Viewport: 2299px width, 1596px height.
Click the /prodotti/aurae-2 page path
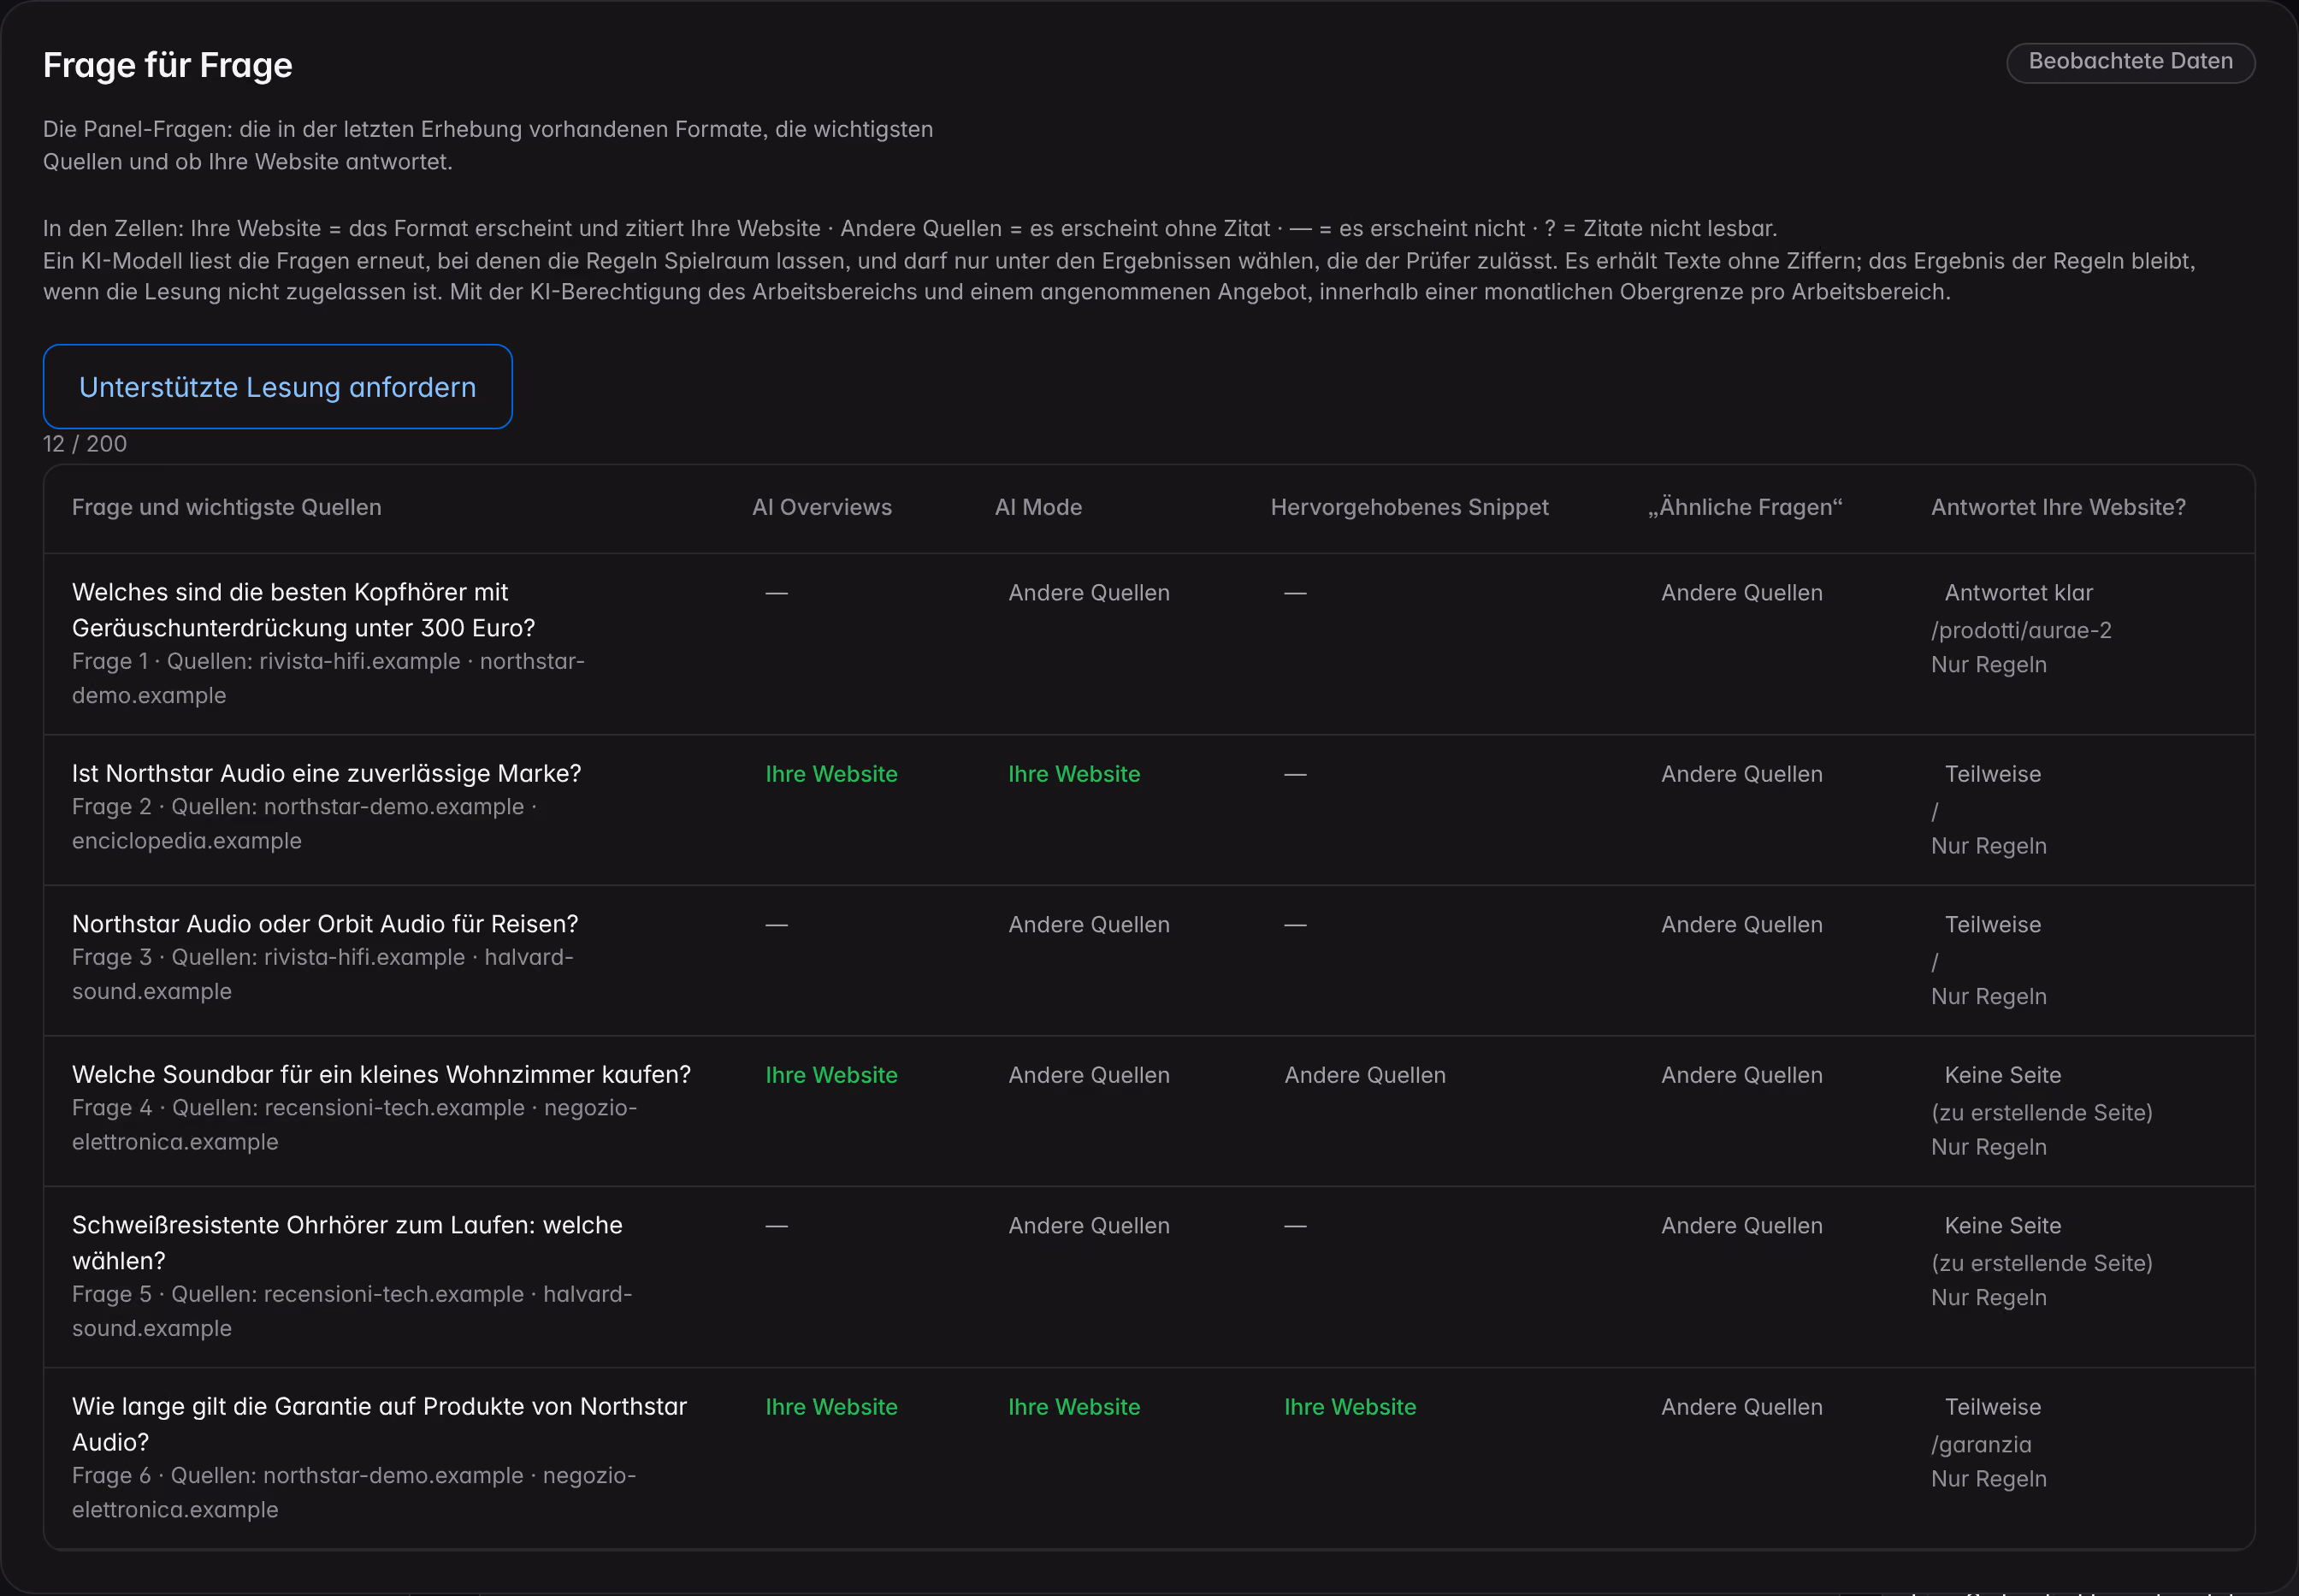pyautogui.click(x=2021, y=631)
